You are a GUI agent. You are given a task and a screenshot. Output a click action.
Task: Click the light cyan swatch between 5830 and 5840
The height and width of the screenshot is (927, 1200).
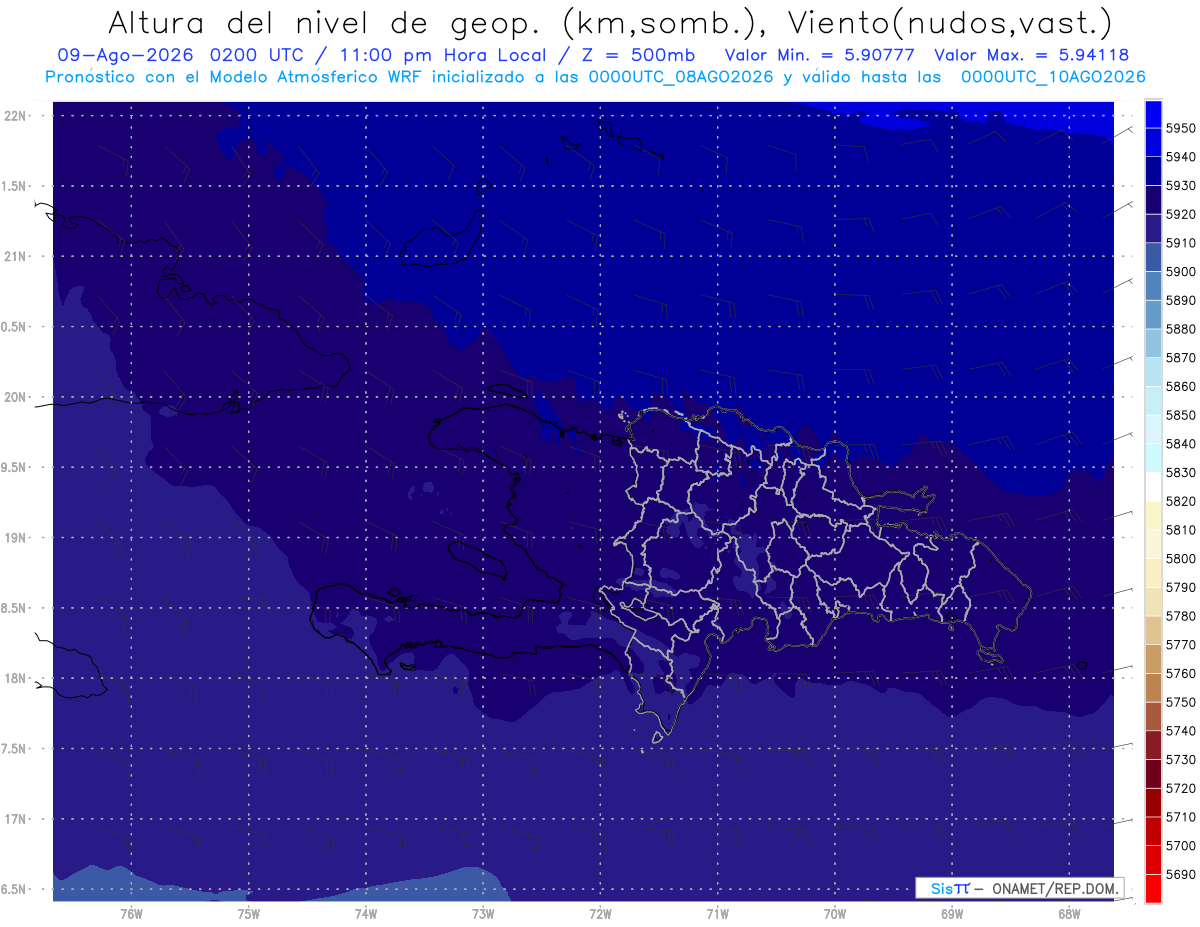click(1153, 458)
